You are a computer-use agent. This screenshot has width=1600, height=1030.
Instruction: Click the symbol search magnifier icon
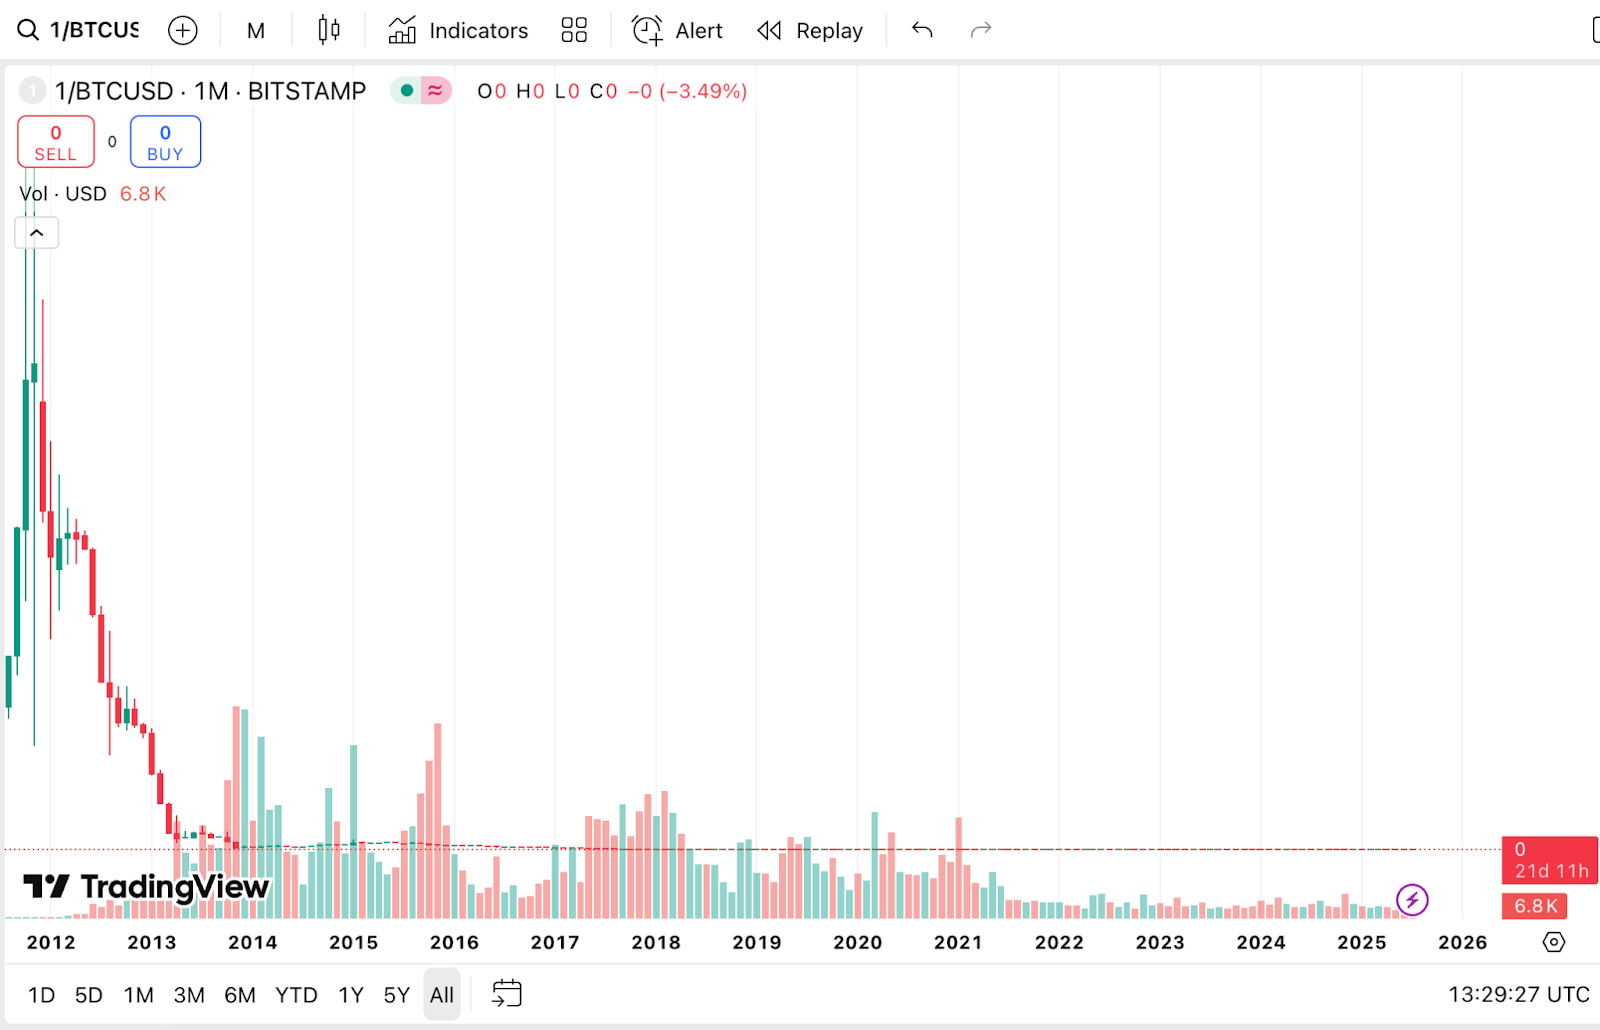tap(28, 30)
